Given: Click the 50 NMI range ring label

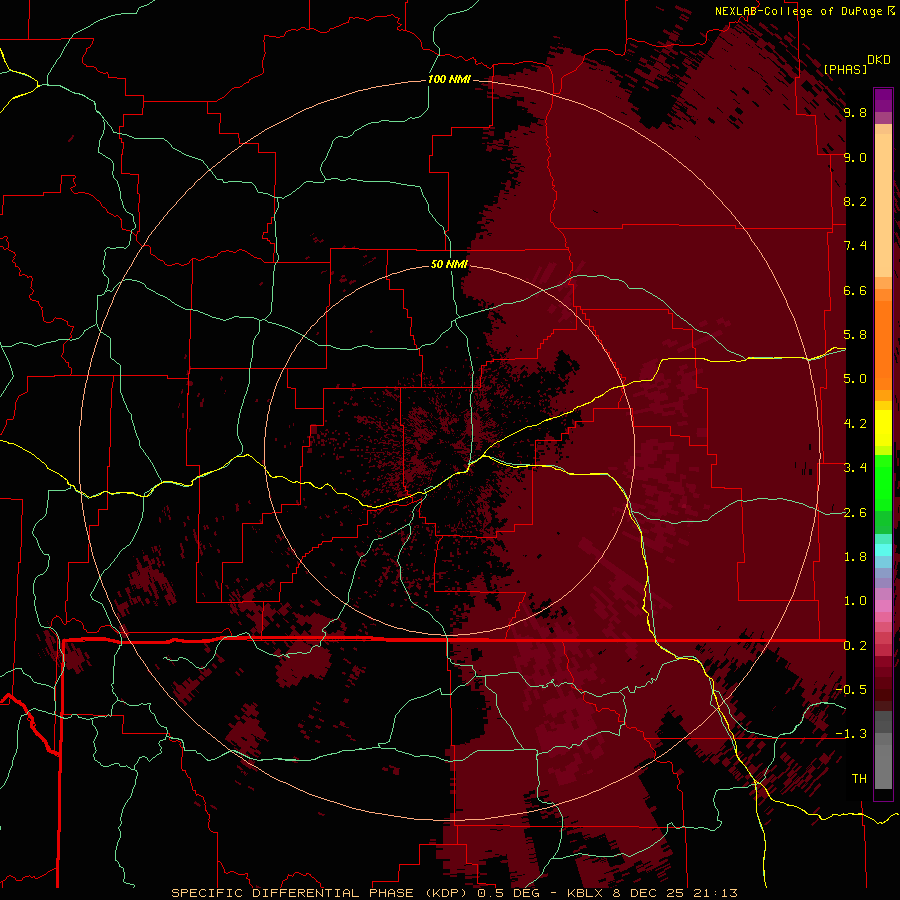Looking at the screenshot, I should click(x=449, y=264).
